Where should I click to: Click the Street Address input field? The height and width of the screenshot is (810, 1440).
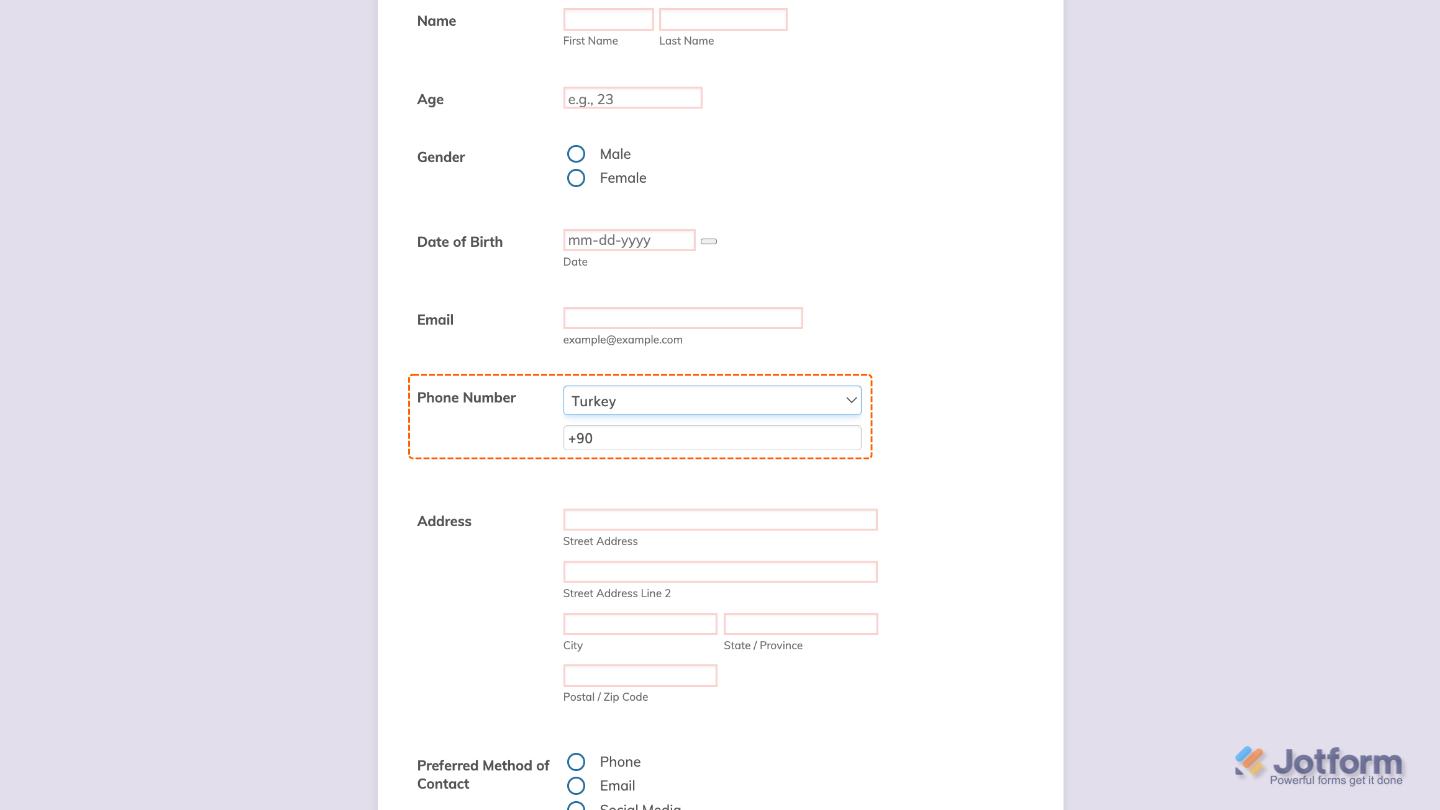[x=719, y=519]
